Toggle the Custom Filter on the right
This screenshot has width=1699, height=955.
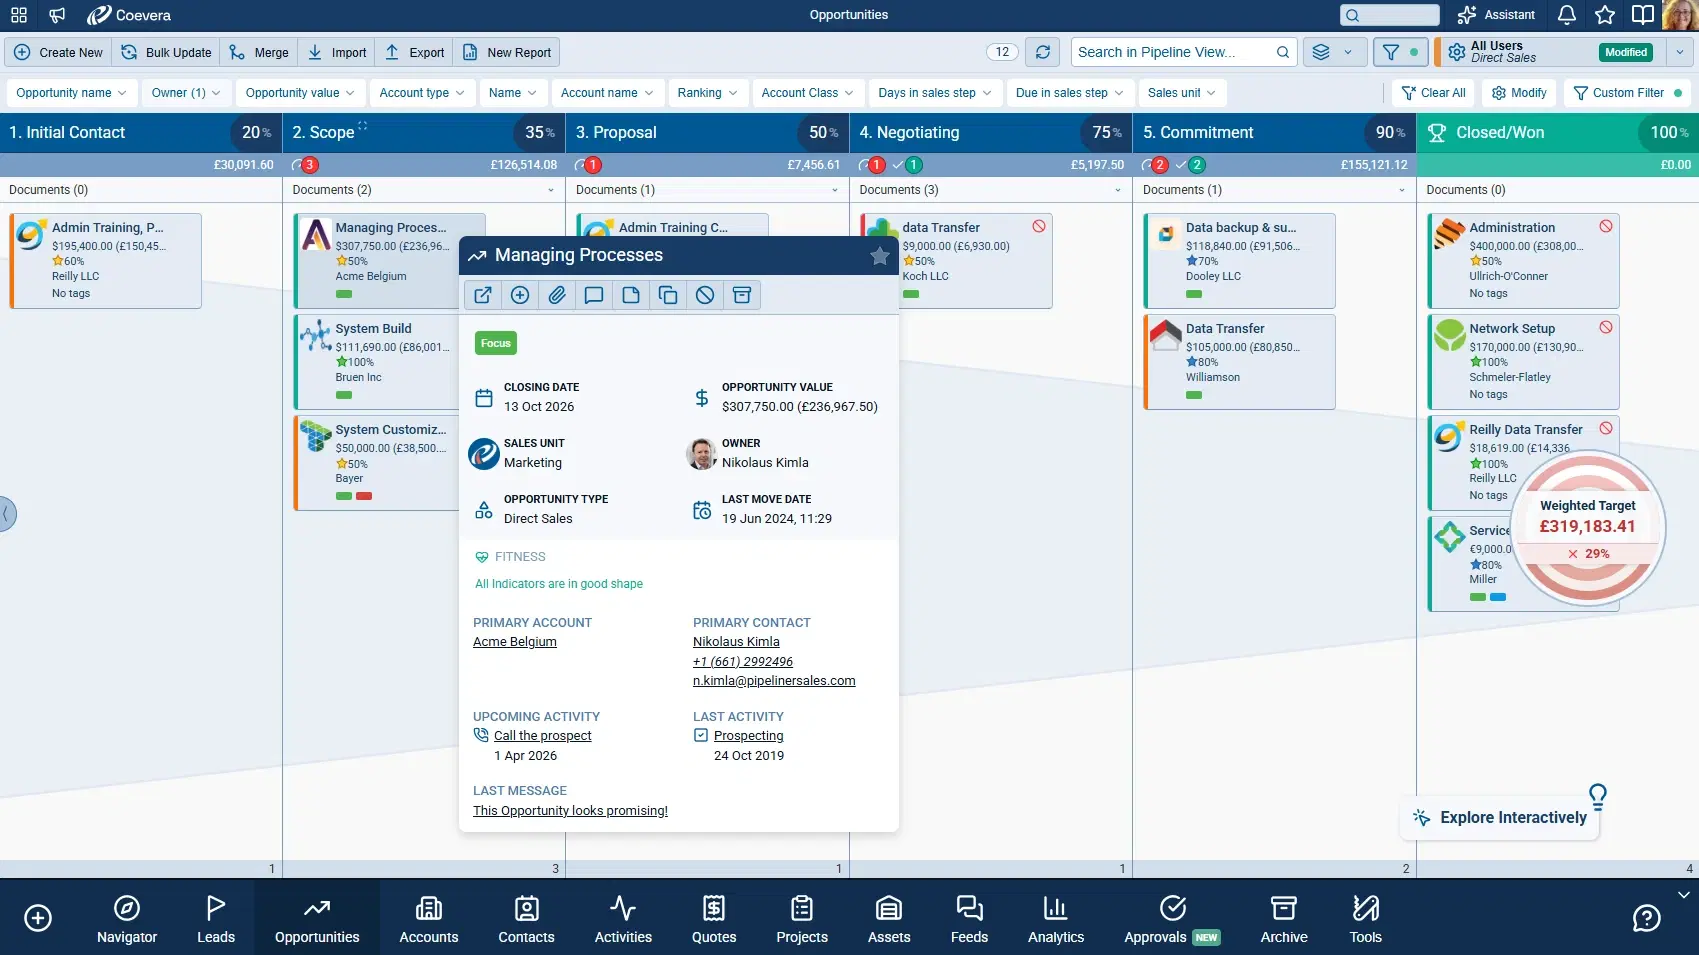[1627, 92]
